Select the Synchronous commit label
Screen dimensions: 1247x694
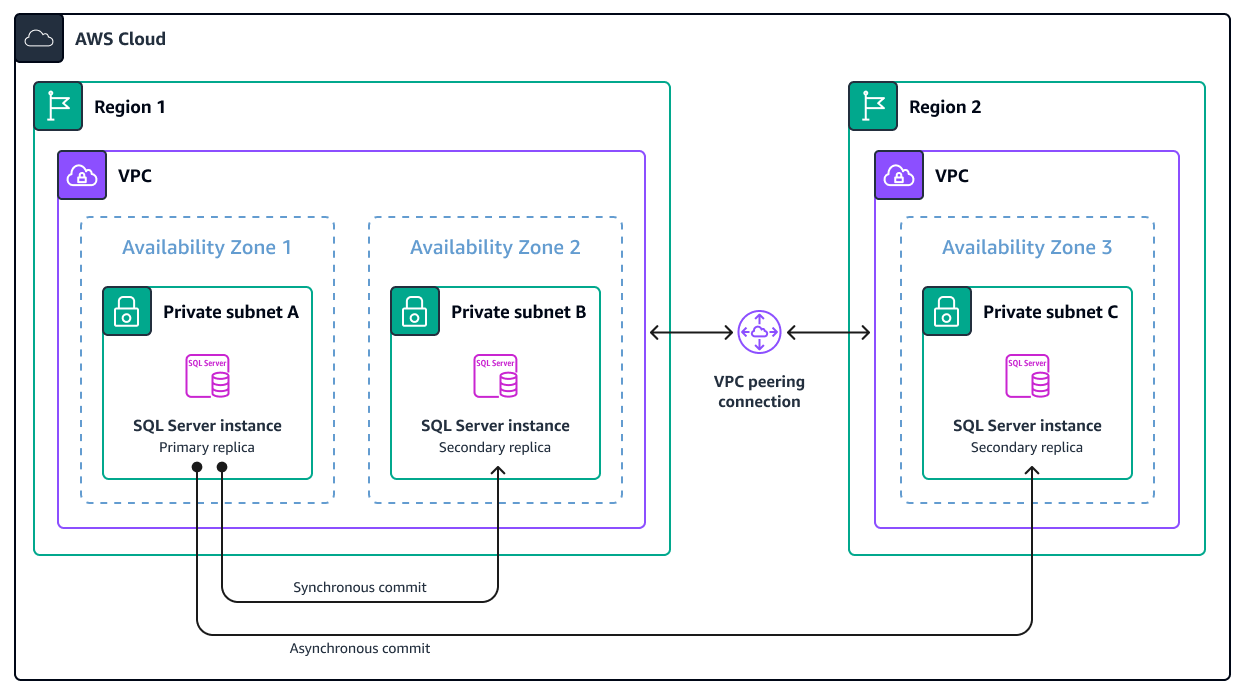point(360,587)
